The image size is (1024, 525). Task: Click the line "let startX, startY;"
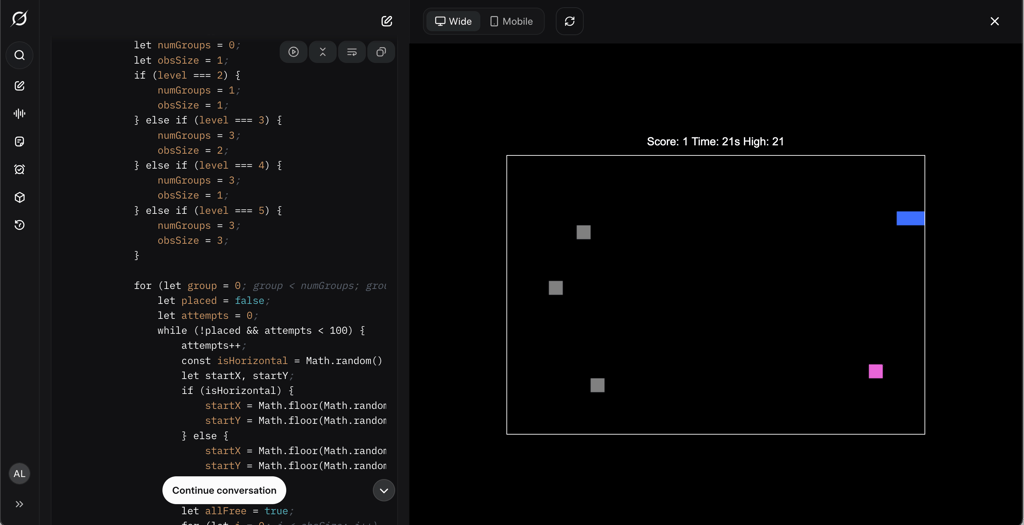(238, 375)
